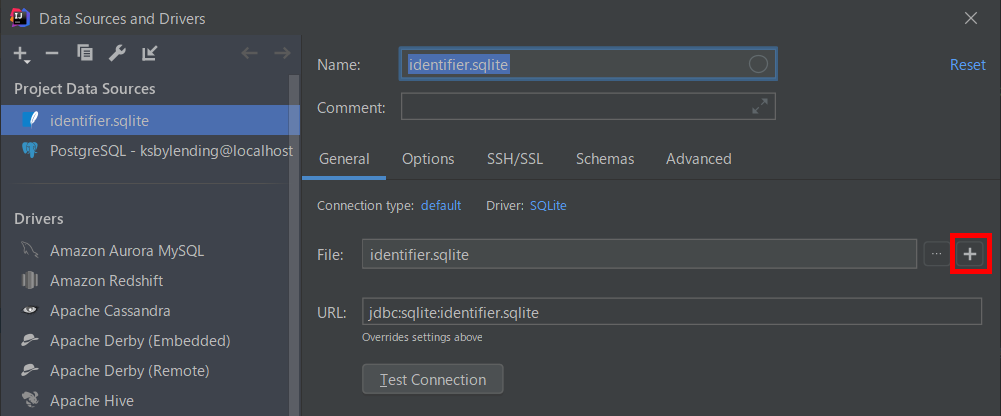Open the SSH/SSL tab
Viewport: 1001px width, 416px height.
[x=515, y=159]
